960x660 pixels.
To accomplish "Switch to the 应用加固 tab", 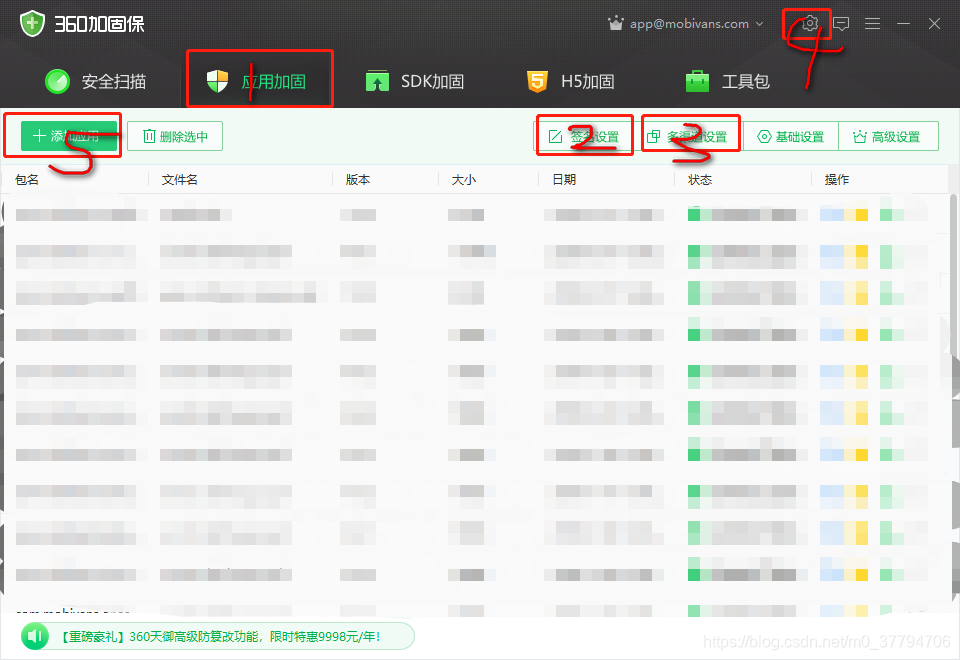I will (256, 81).
